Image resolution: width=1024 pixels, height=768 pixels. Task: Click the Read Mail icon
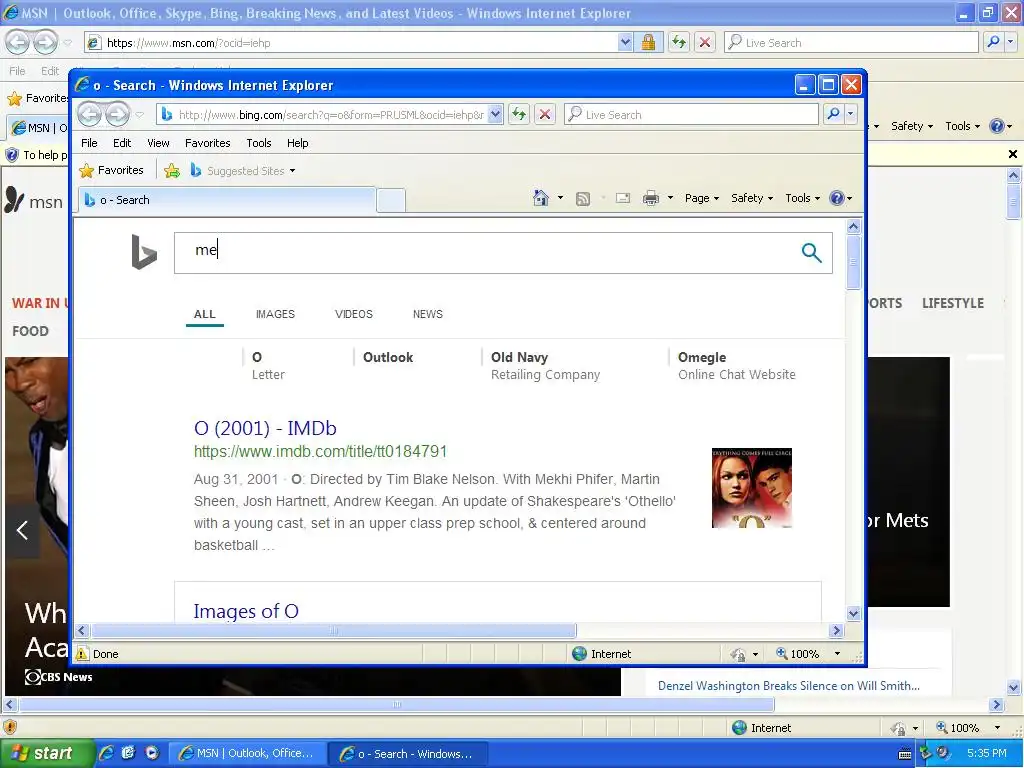tap(623, 198)
